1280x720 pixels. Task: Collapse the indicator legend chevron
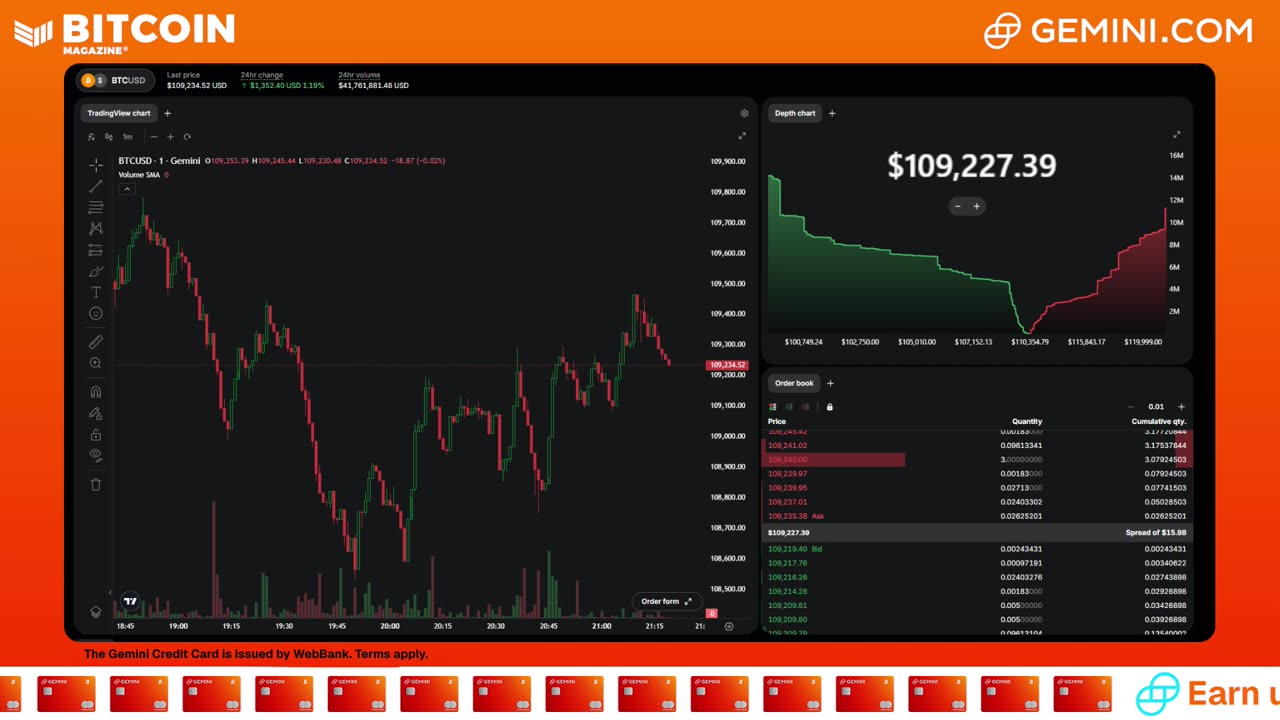pyautogui.click(x=127, y=189)
